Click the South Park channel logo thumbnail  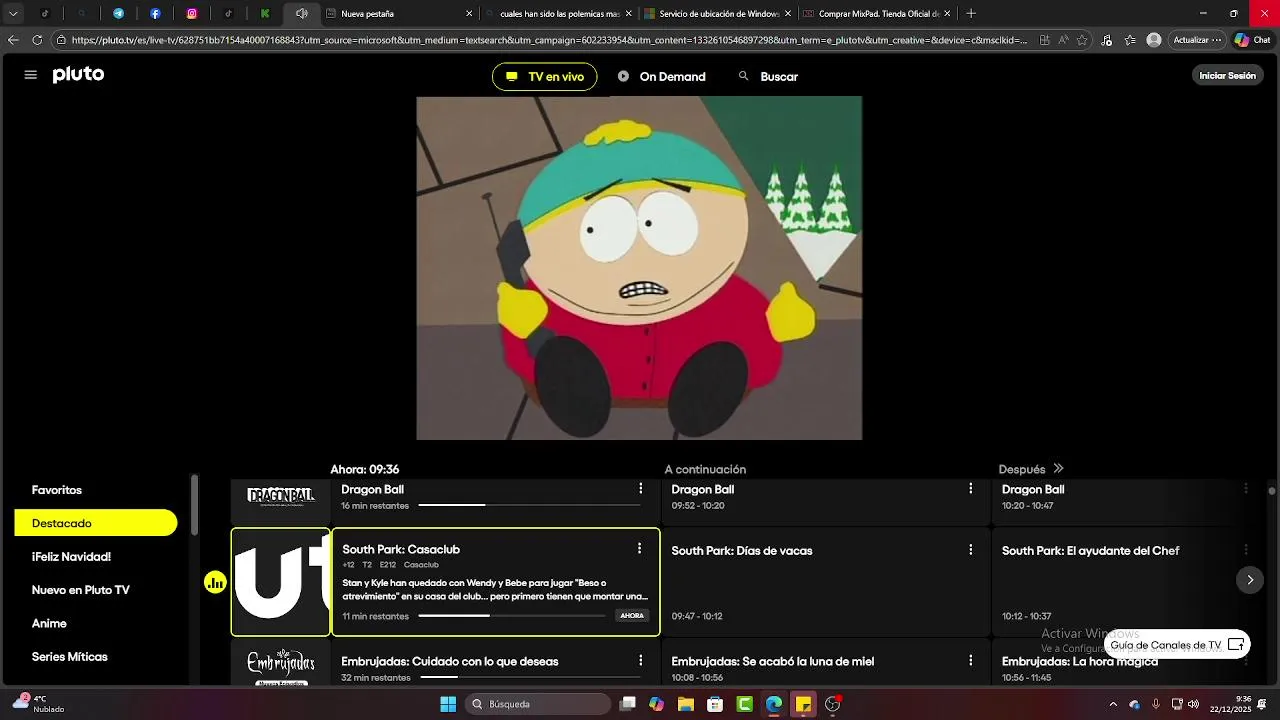[281, 582]
